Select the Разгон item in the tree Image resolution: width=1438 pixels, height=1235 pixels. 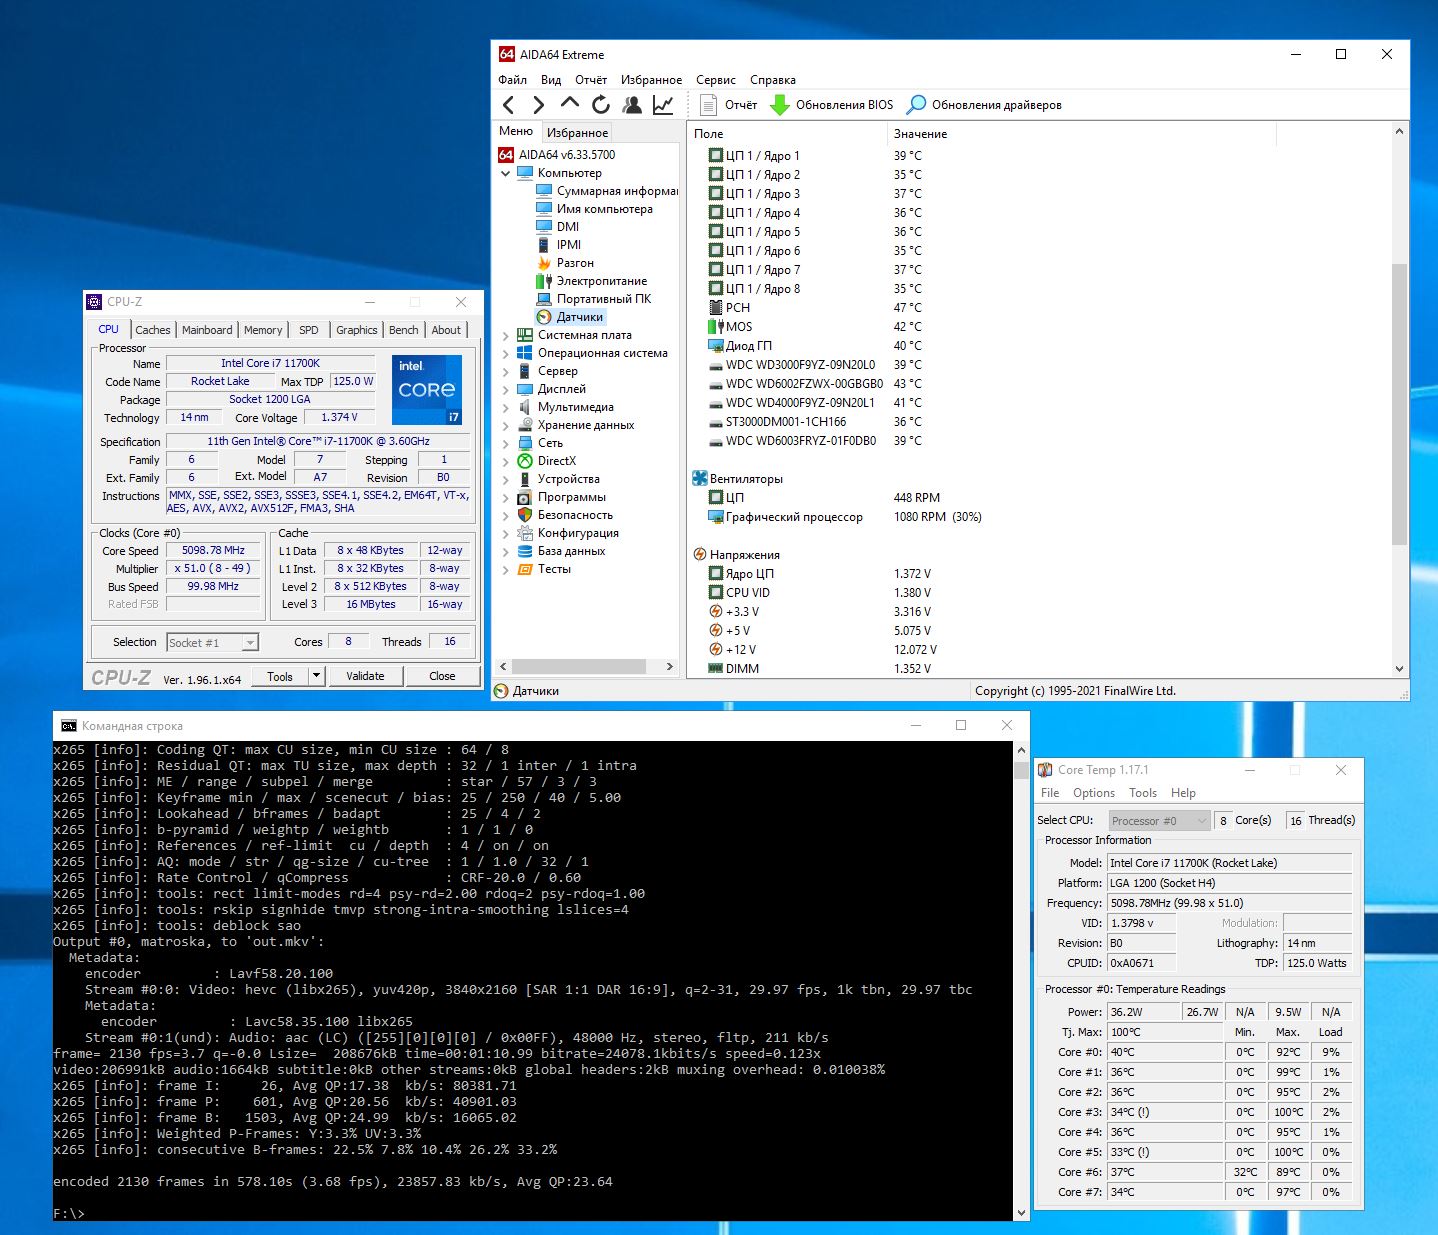575,263
